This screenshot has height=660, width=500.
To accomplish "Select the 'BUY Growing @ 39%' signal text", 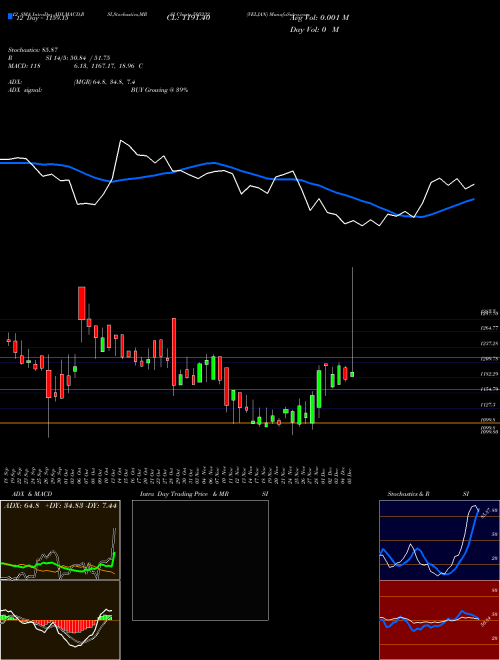I will pyautogui.click(x=159, y=90).
